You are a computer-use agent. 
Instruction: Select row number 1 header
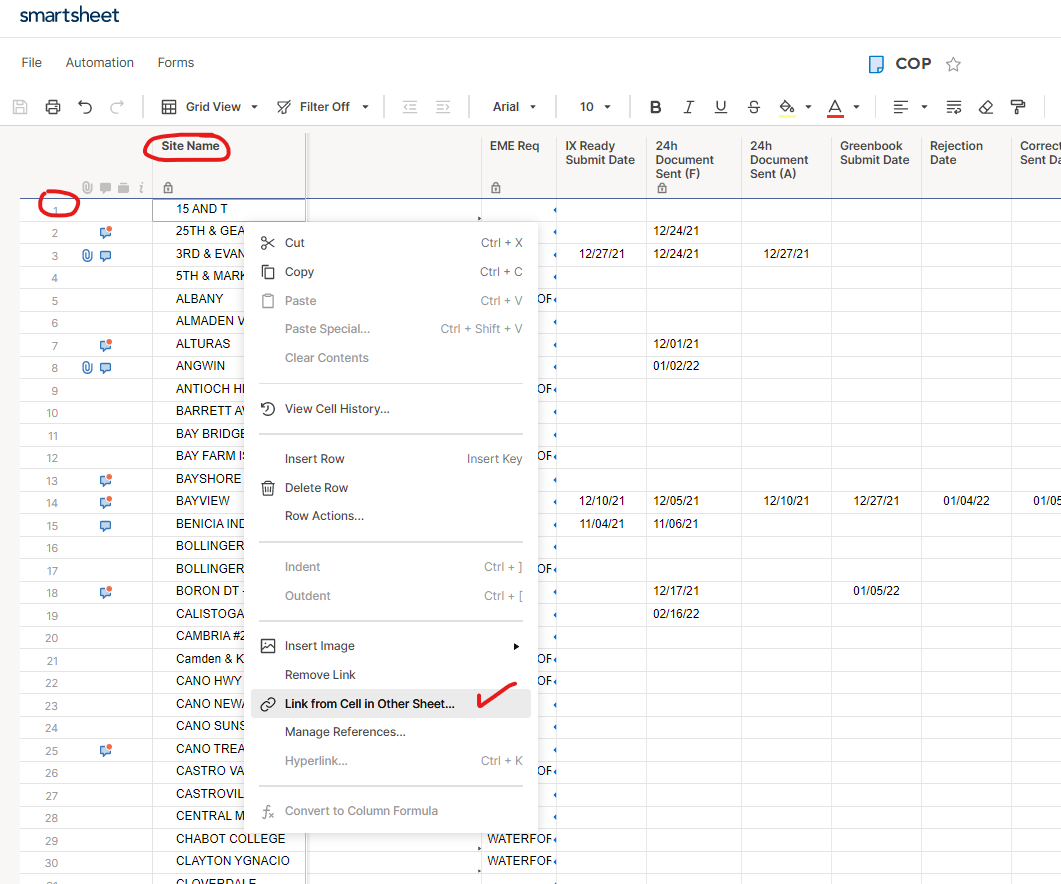tap(54, 209)
